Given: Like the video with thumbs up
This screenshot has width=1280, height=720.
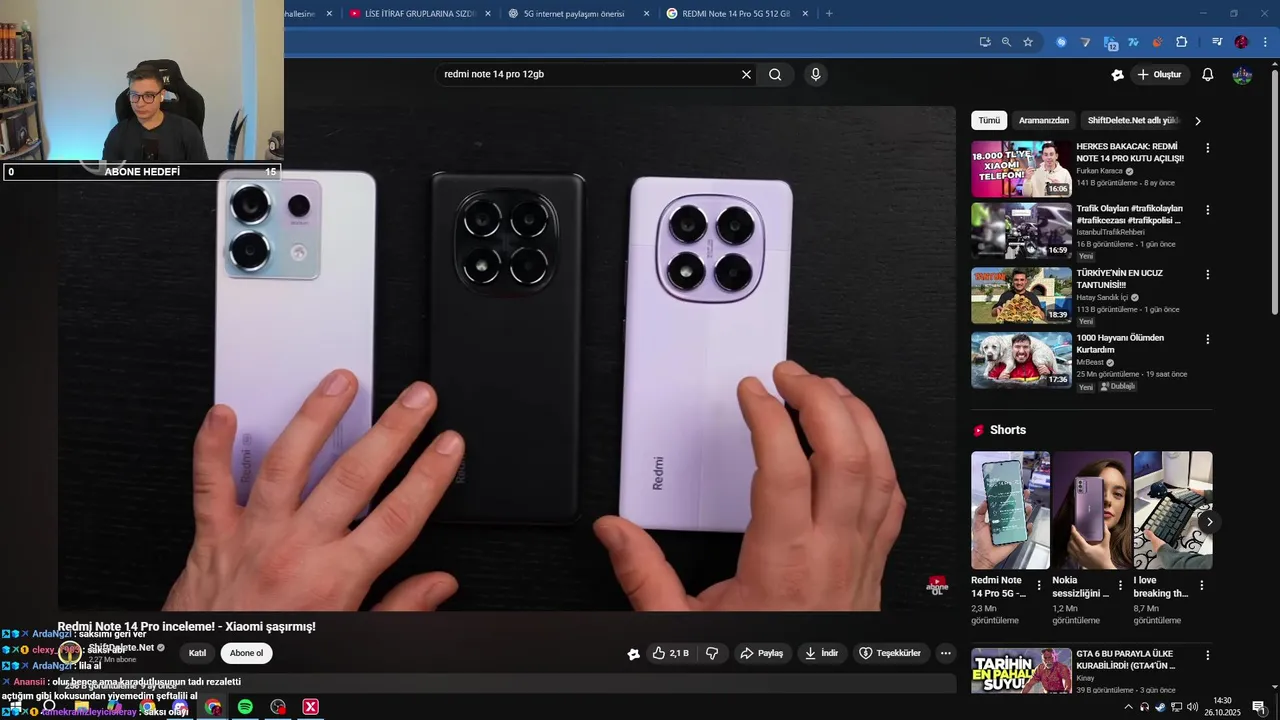Looking at the screenshot, I should (x=670, y=653).
